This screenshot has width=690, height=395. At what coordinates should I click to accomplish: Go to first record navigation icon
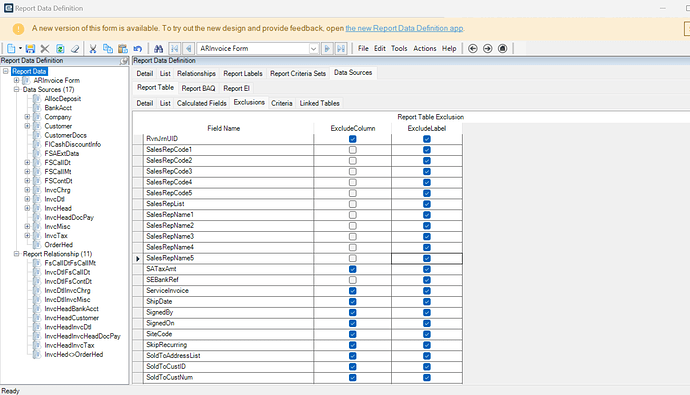pyautogui.click(x=175, y=48)
